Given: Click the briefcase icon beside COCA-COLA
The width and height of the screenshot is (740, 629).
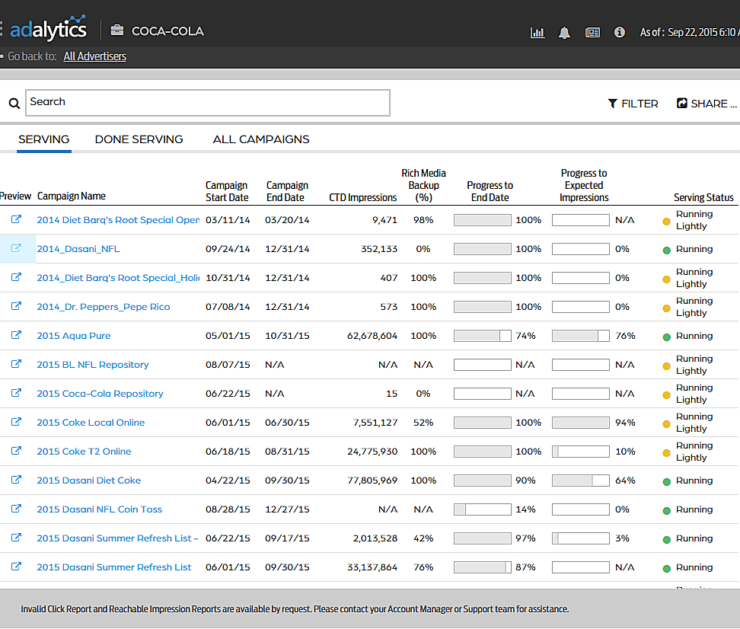Looking at the screenshot, I should click(117, 30).
